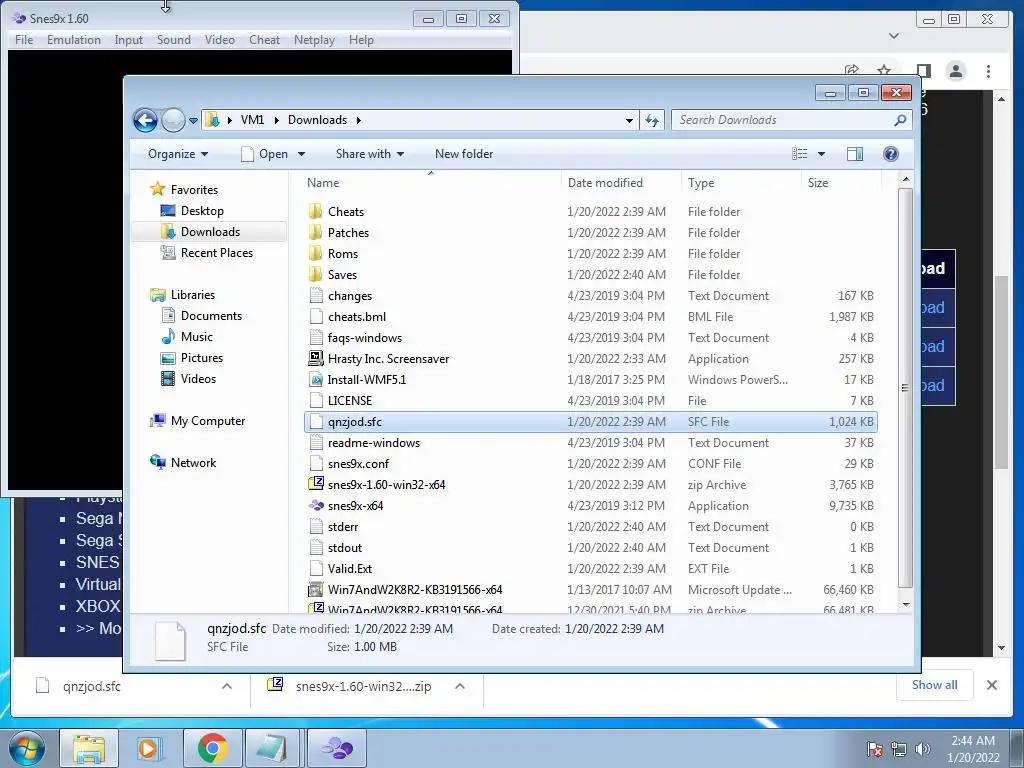Select the snes9x.conf file
This screenshot has width=1024, height=768.
(x=358, y=464)
